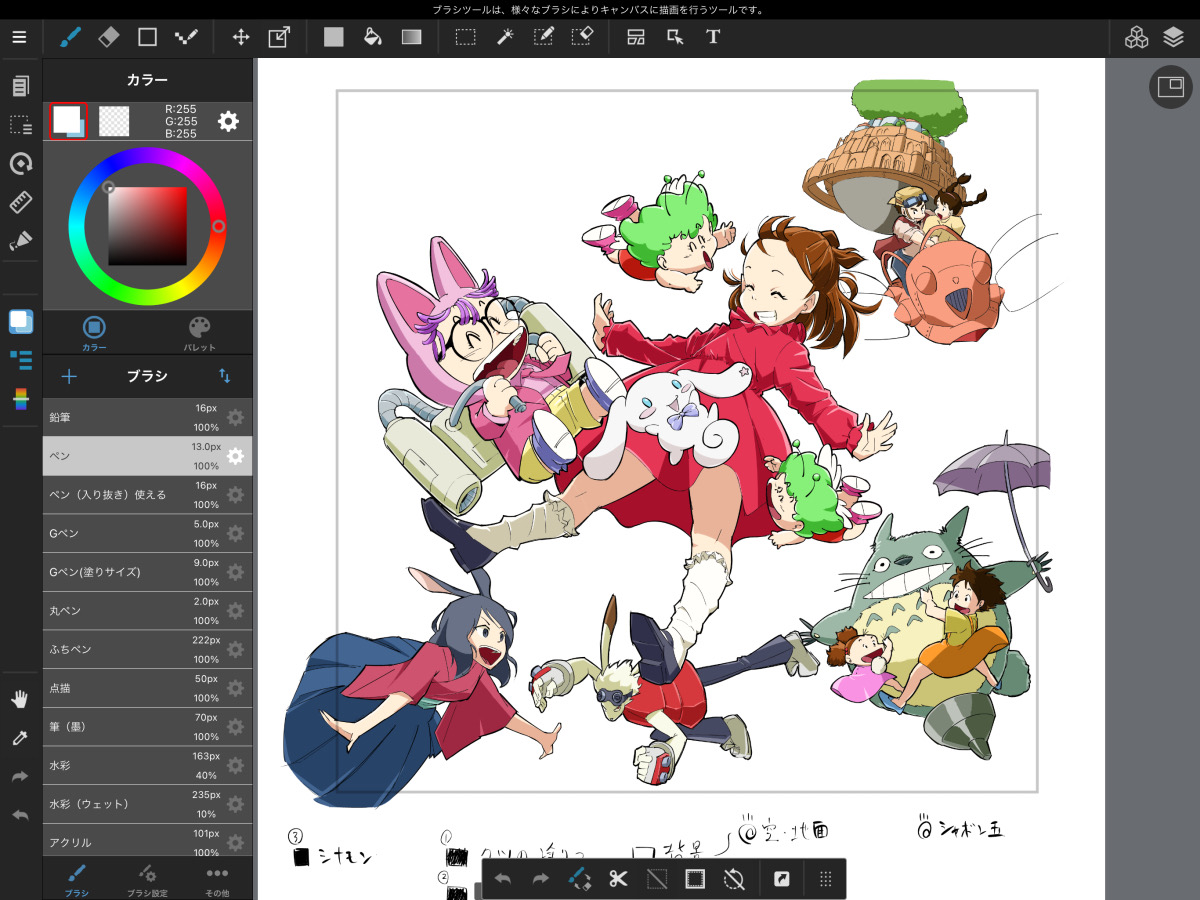Click the pen nib icon in left sidebar
Image resolution: width=1200 pixels, height=900 pixels.
[20, 241]
